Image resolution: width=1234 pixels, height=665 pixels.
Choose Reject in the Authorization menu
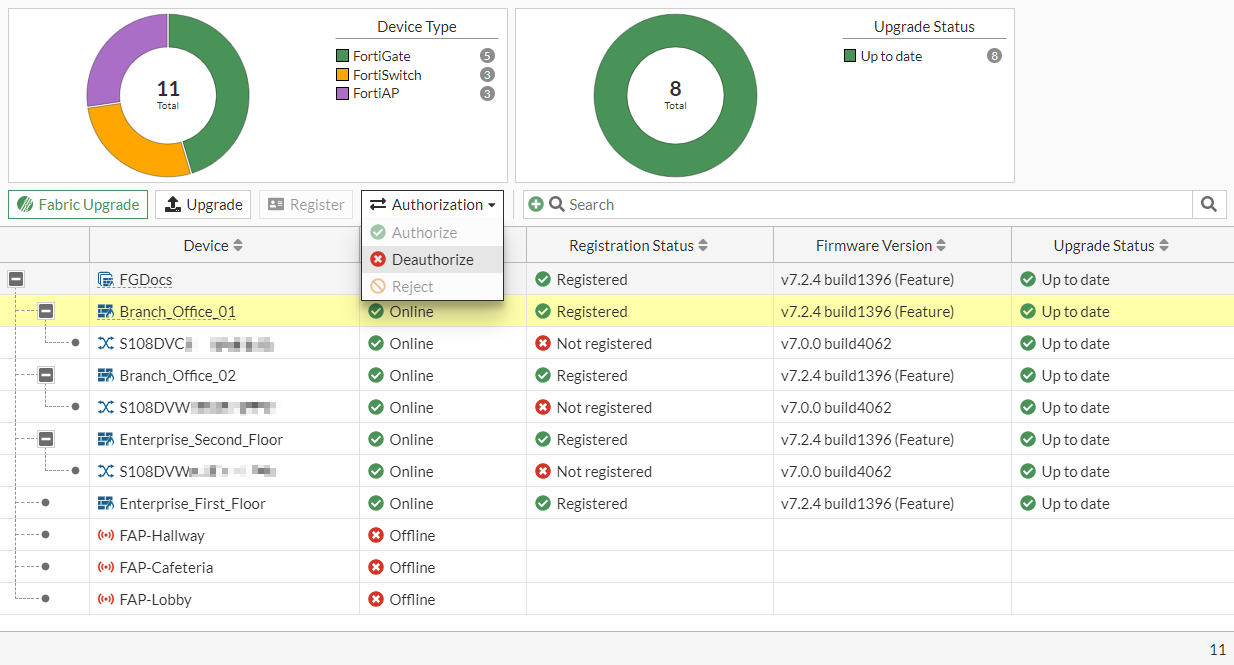click(412, 287)
